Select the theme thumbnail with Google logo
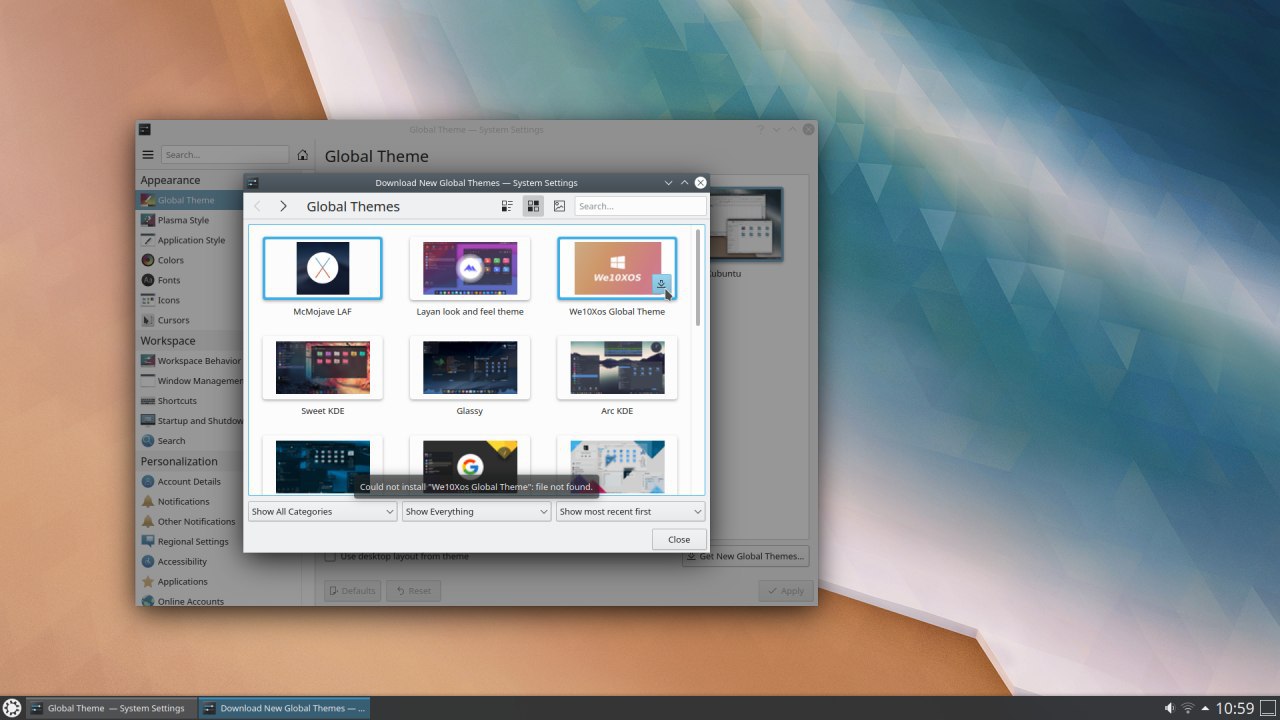 coord(470,465)
